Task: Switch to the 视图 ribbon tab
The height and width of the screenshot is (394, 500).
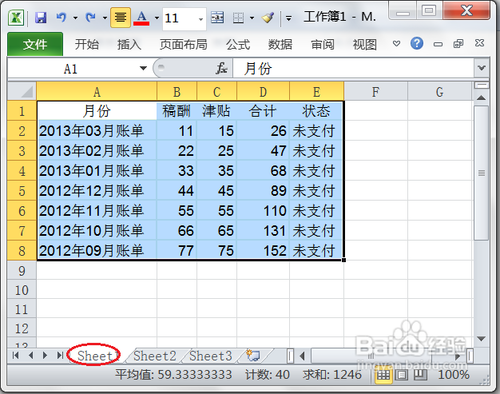Action: pyautogui.click(x=365, y=44)
